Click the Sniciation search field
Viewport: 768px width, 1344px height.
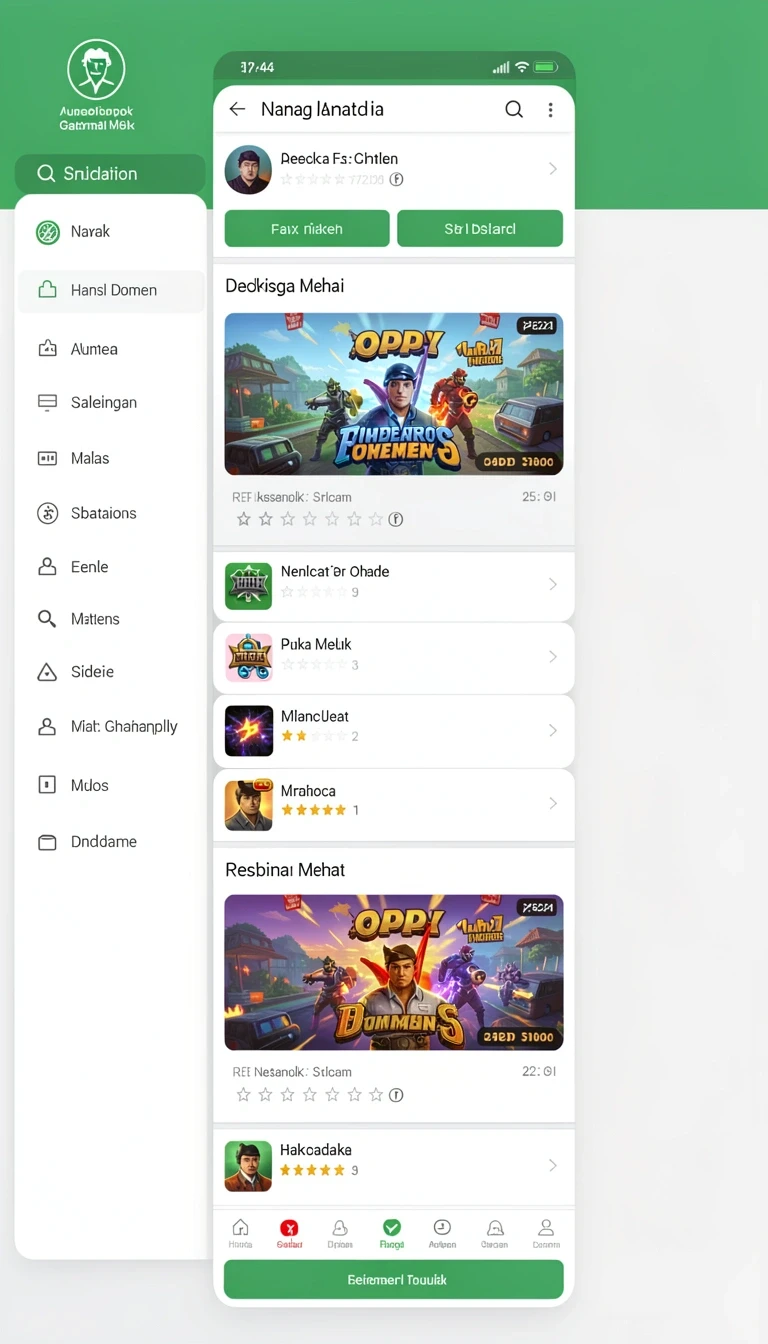coord(110,174)
